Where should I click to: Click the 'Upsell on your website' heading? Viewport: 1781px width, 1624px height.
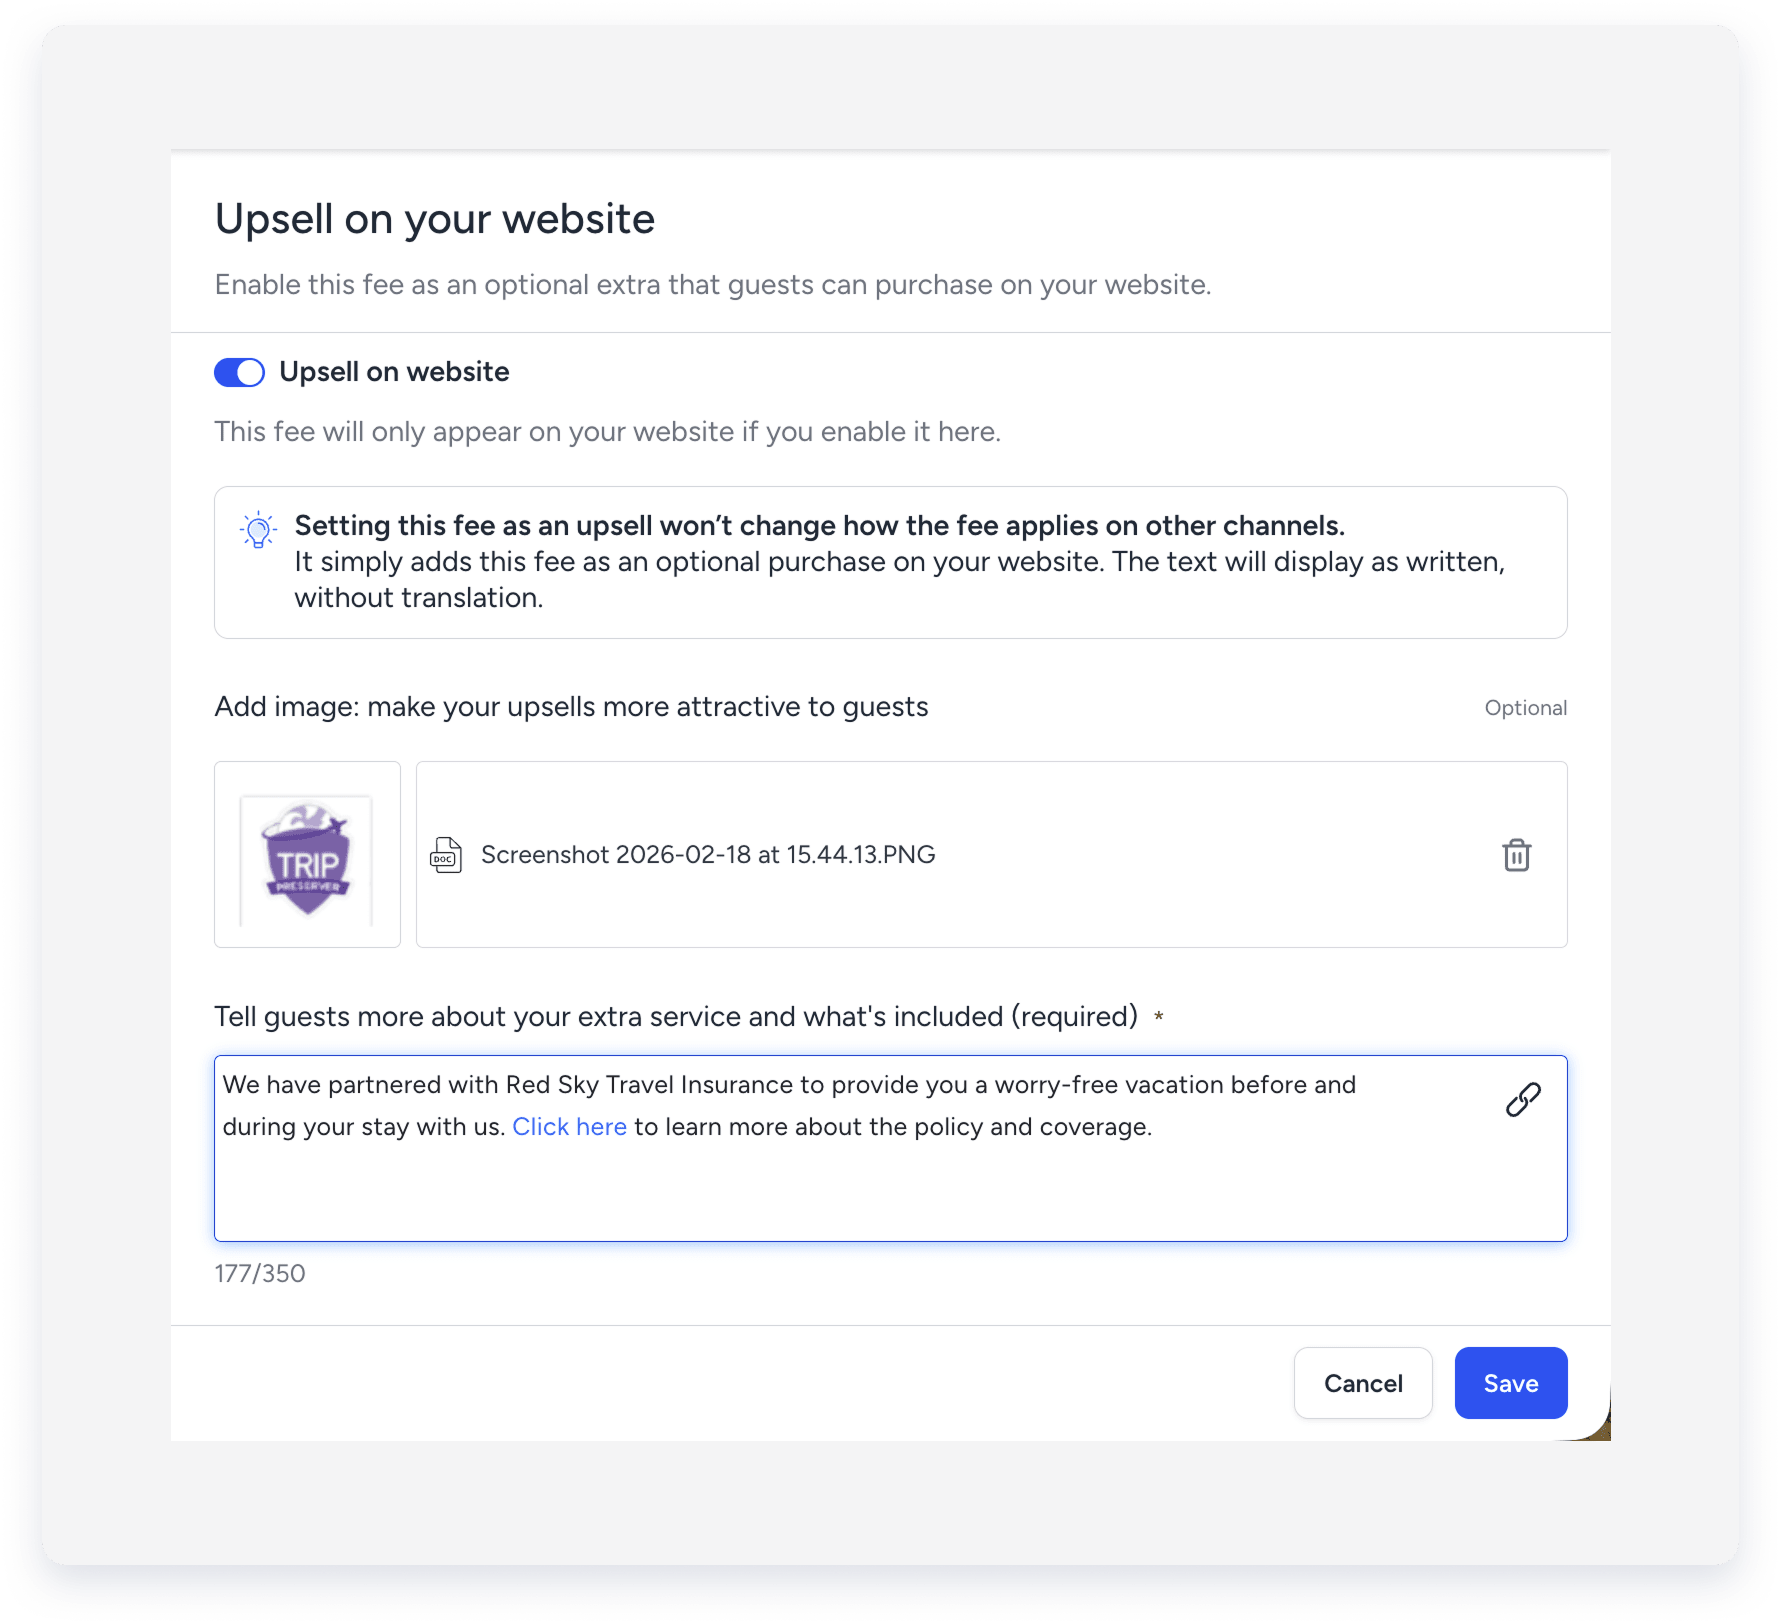[435, 219]
